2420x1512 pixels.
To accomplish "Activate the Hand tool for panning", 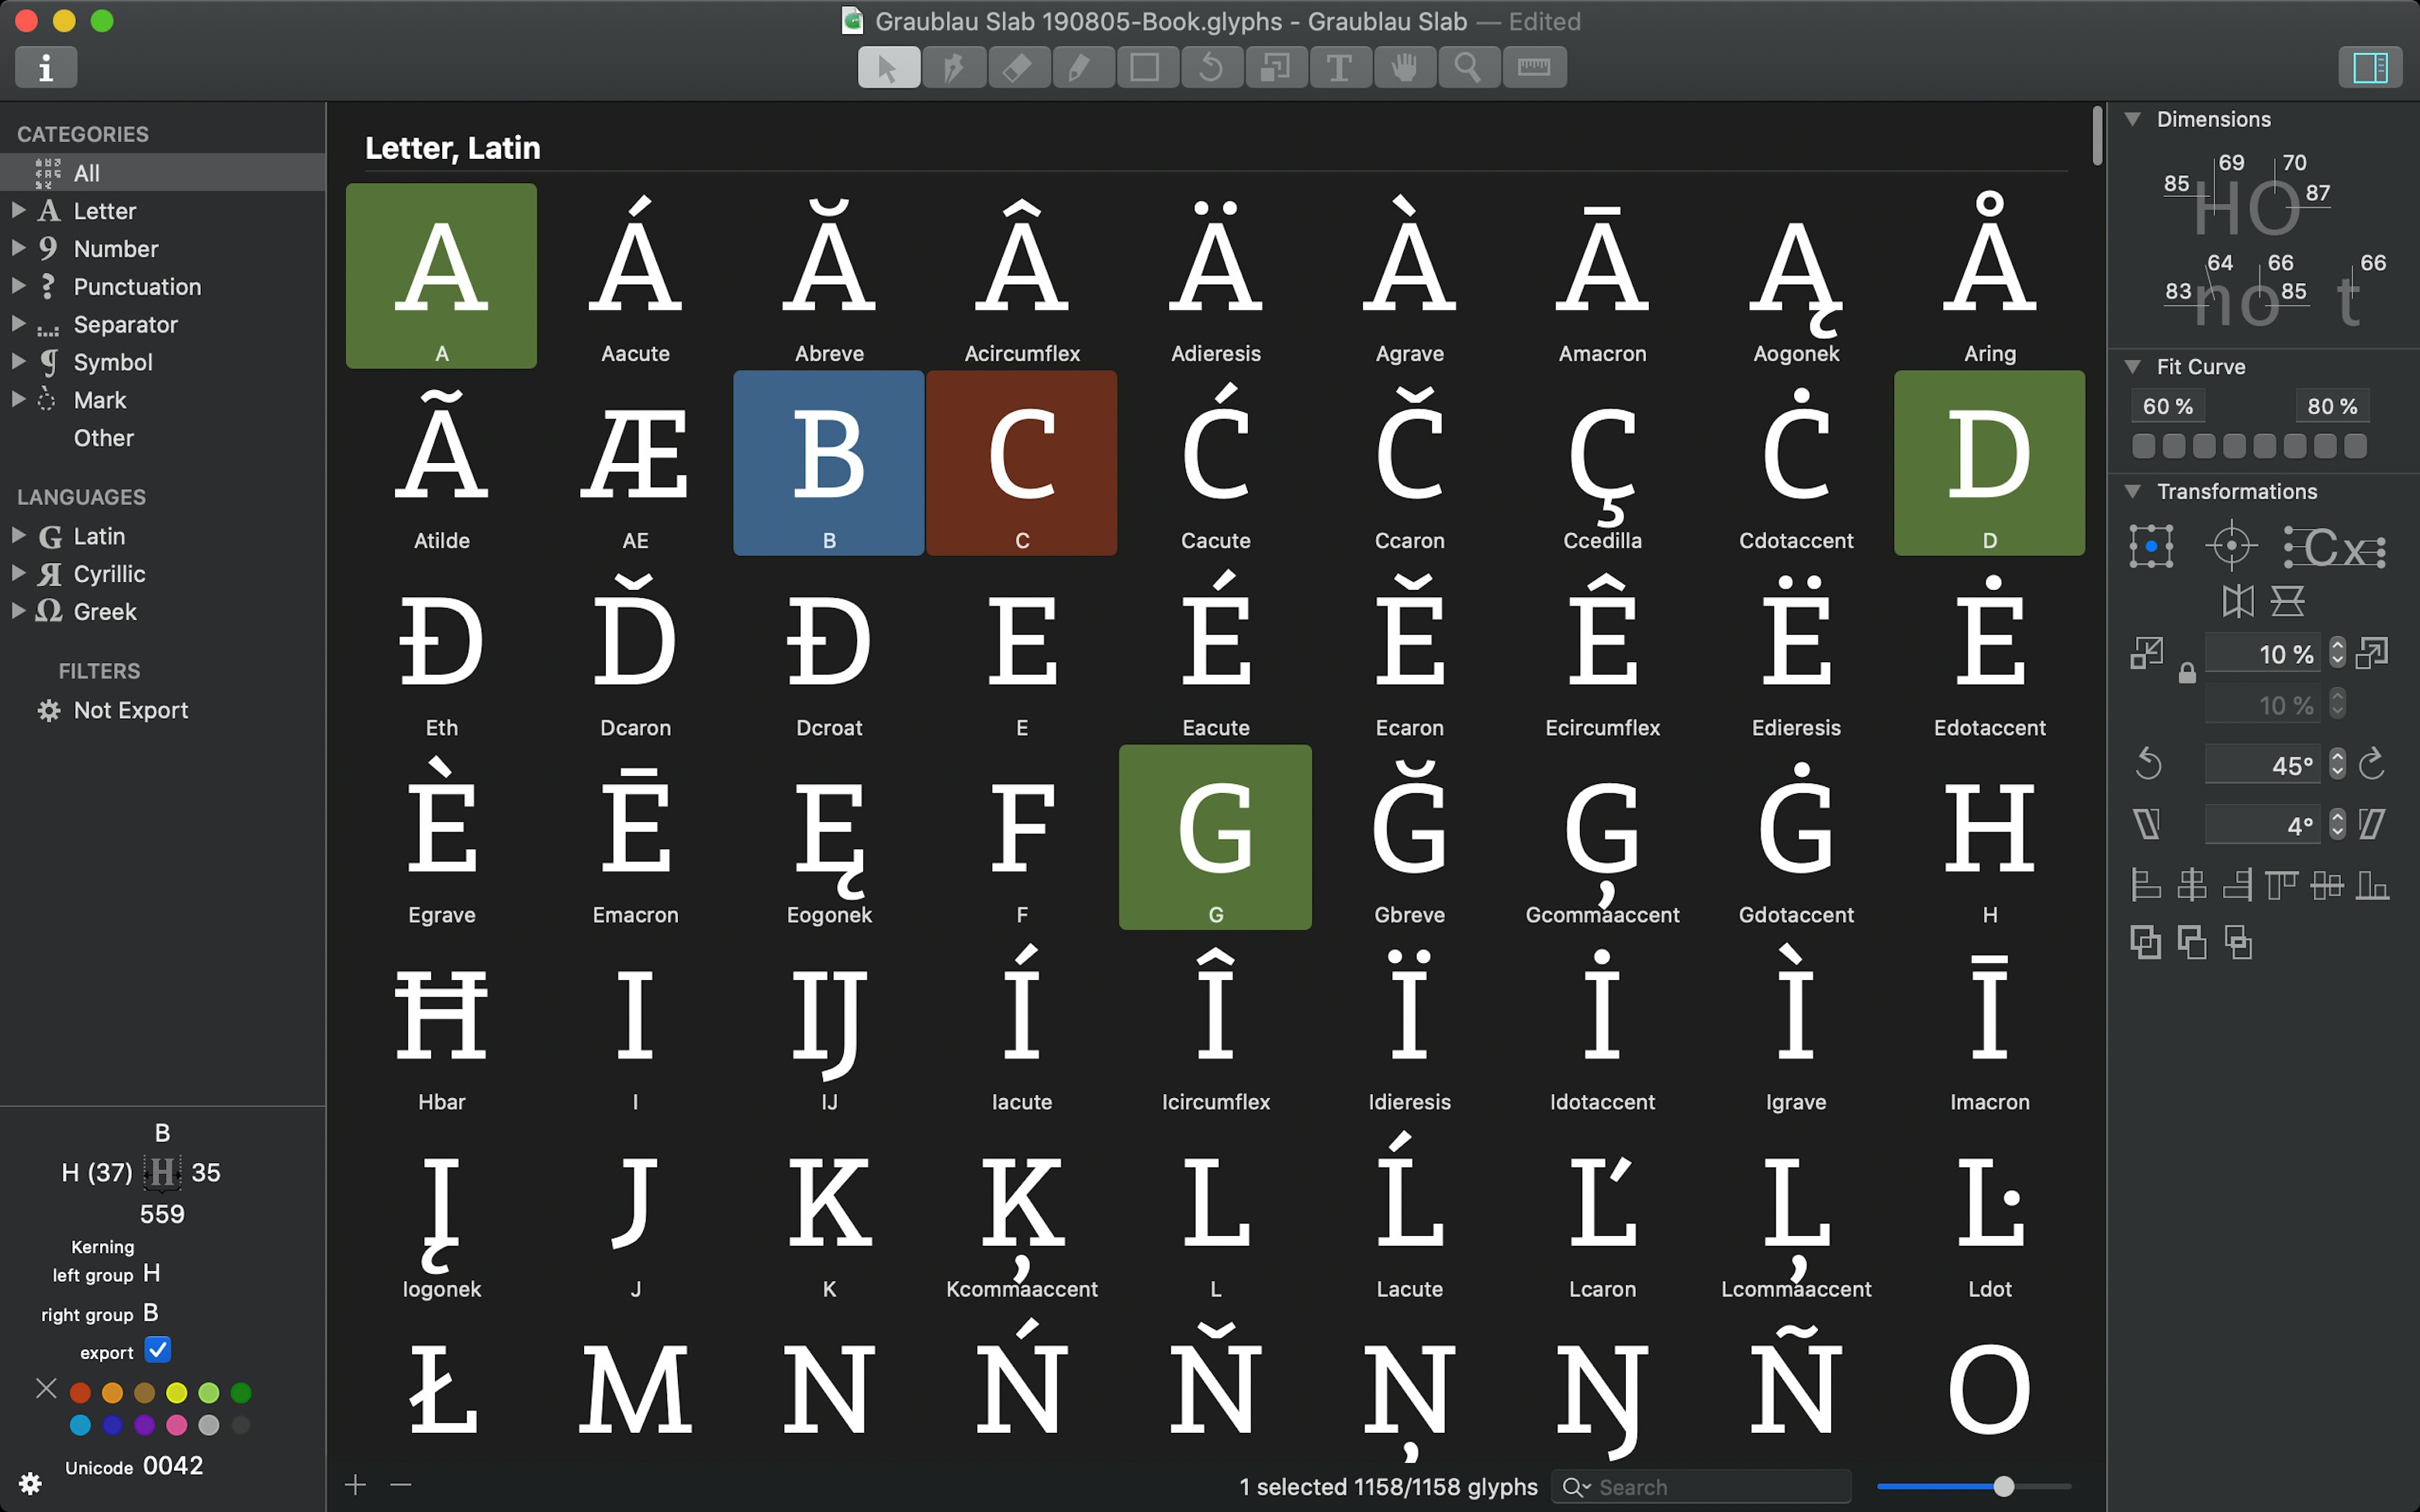I will pos(1404,67).
